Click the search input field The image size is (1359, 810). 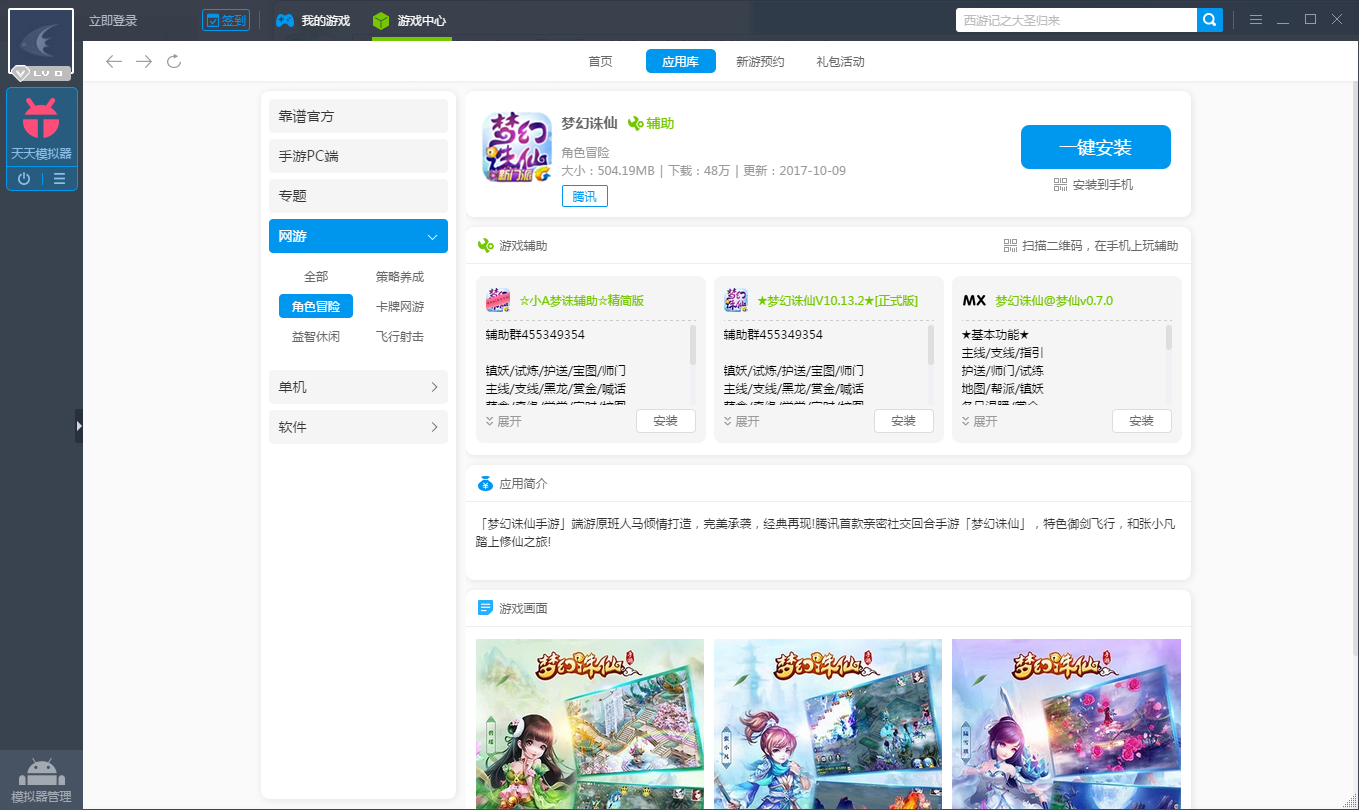[1076, 20]
